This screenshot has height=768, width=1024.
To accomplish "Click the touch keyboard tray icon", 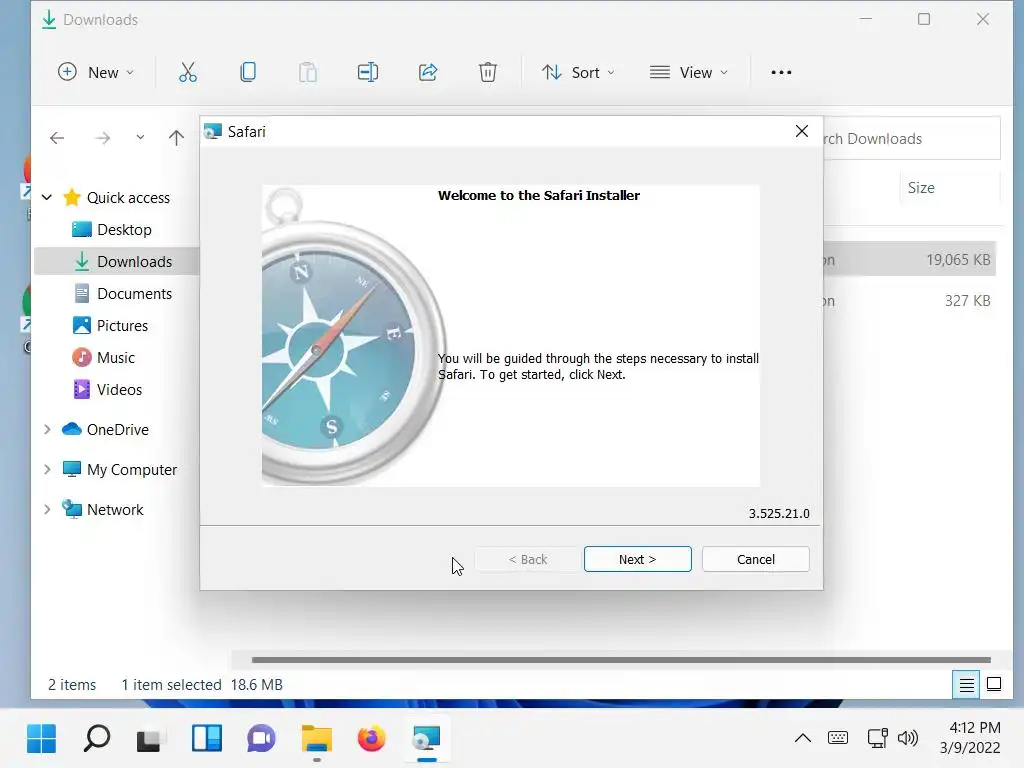I will pos(838,738).
